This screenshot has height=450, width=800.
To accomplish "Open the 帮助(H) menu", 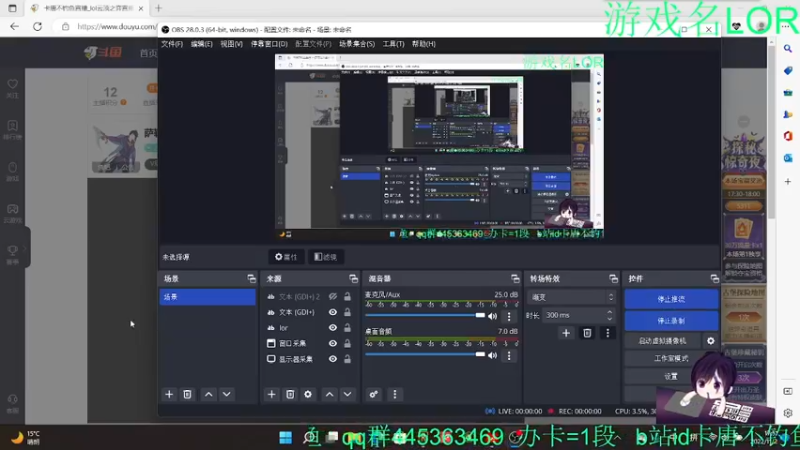I will pos(424,44).
